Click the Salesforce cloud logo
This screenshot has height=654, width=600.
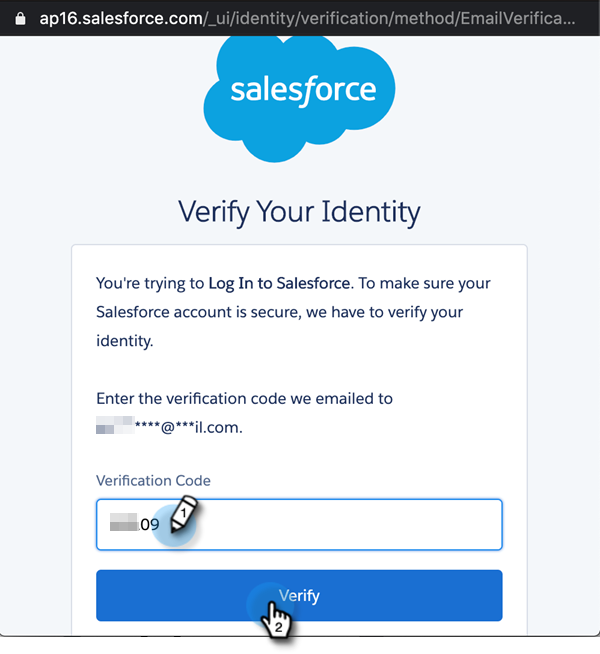click(x=303, y=92)
